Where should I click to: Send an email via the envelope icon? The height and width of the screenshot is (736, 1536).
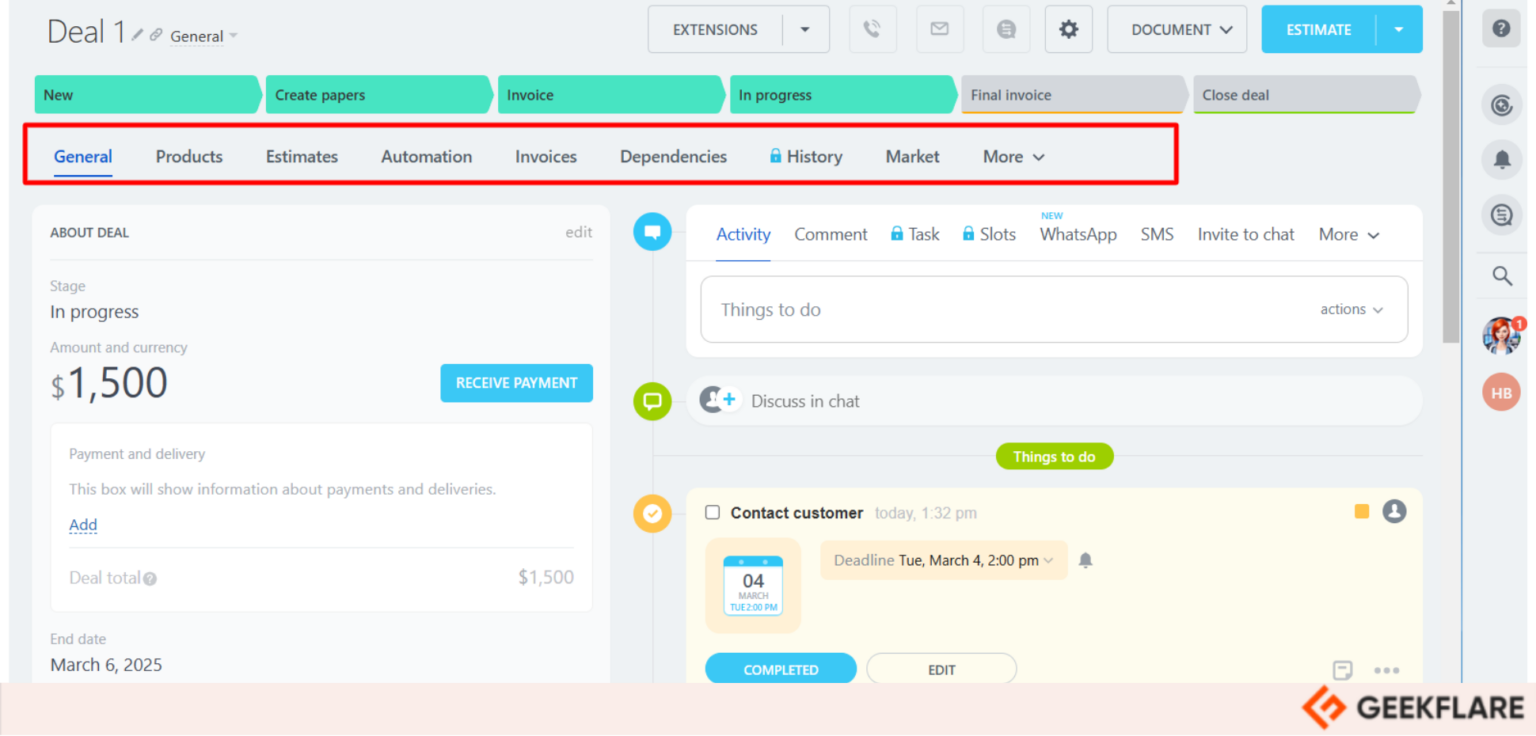(x=939, y=29)
